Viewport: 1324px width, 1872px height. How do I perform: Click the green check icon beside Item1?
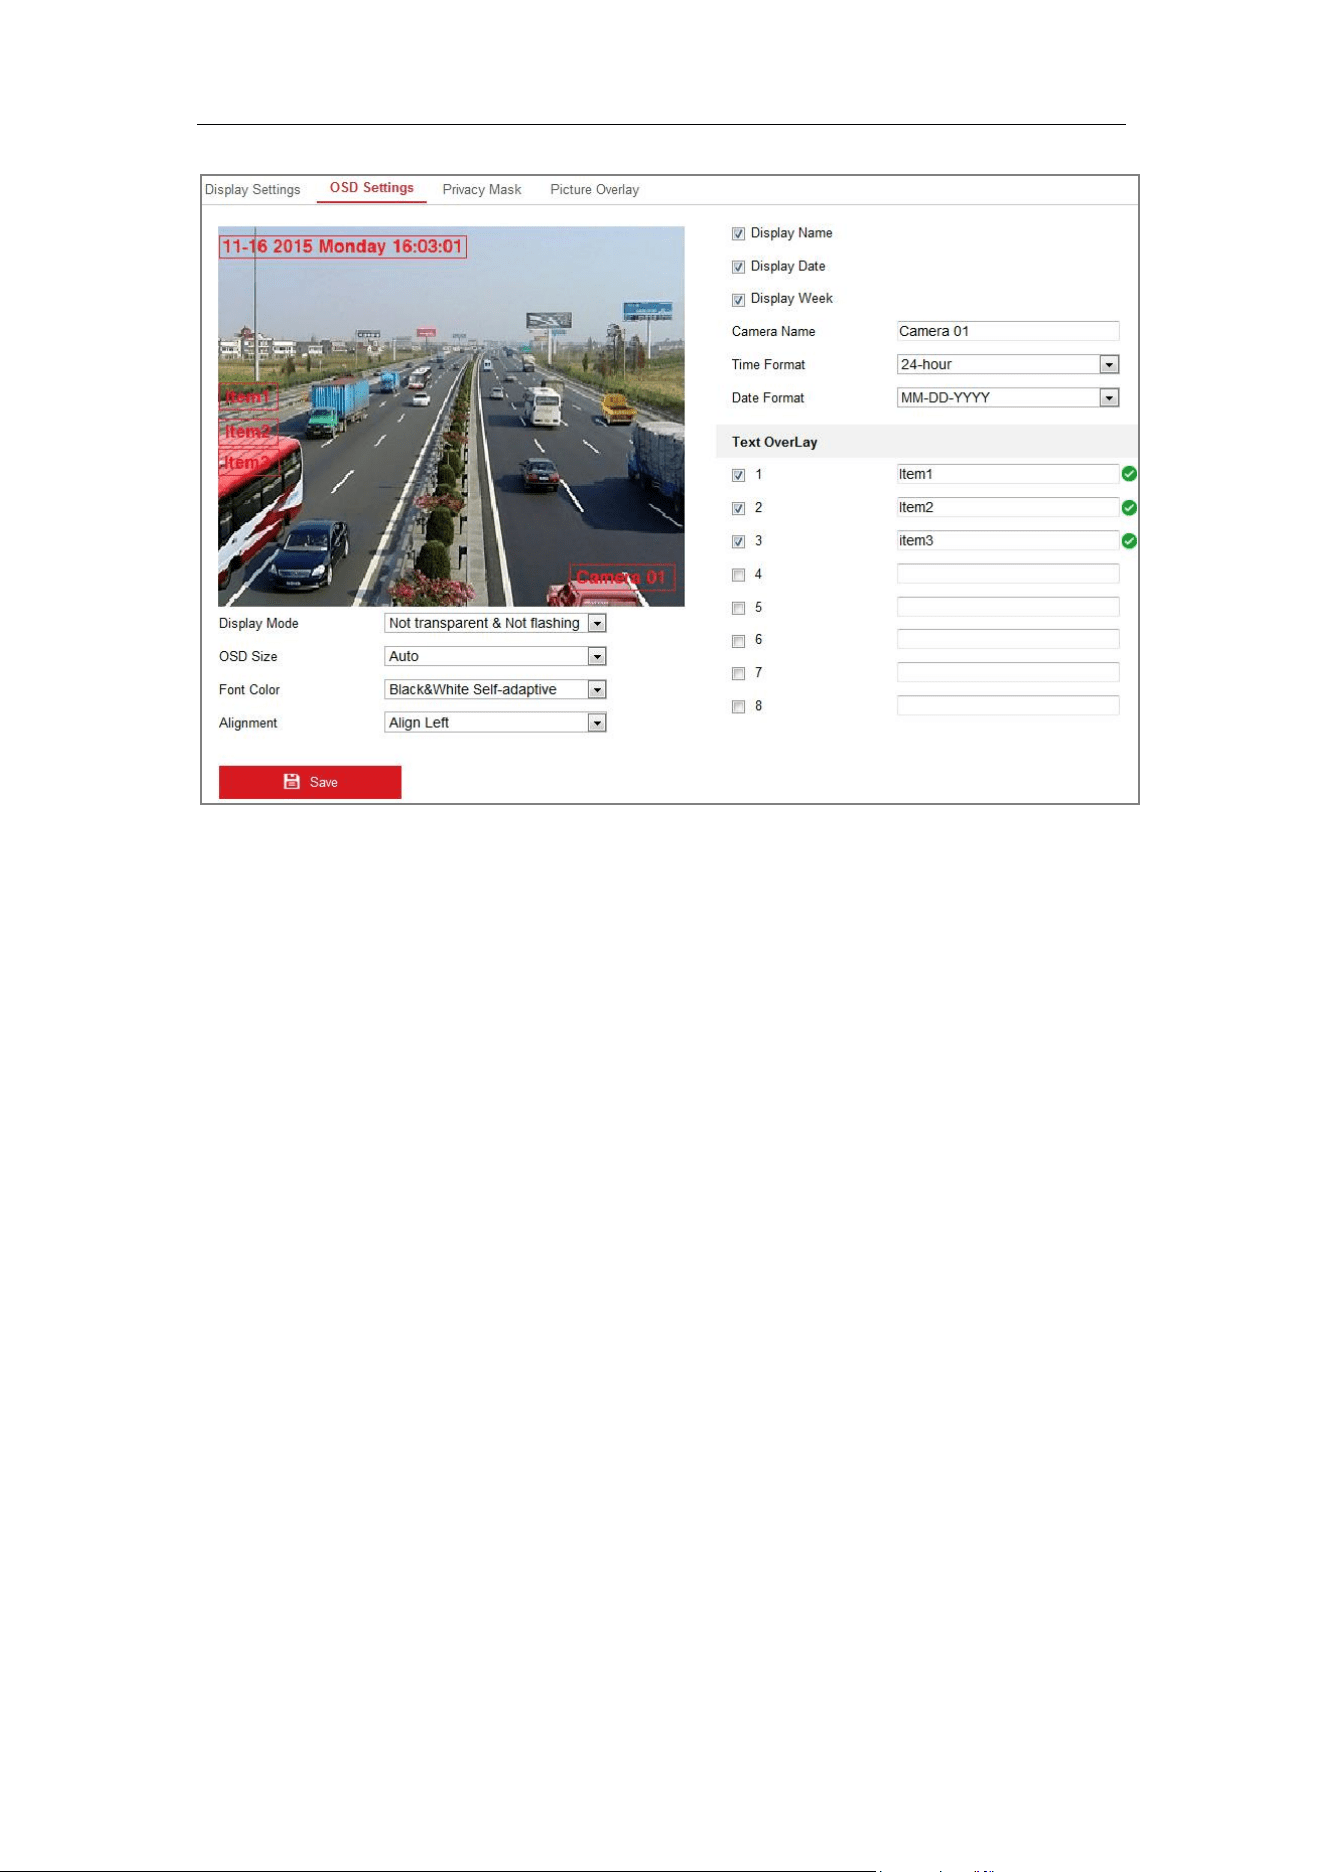tap(1129, 474)
